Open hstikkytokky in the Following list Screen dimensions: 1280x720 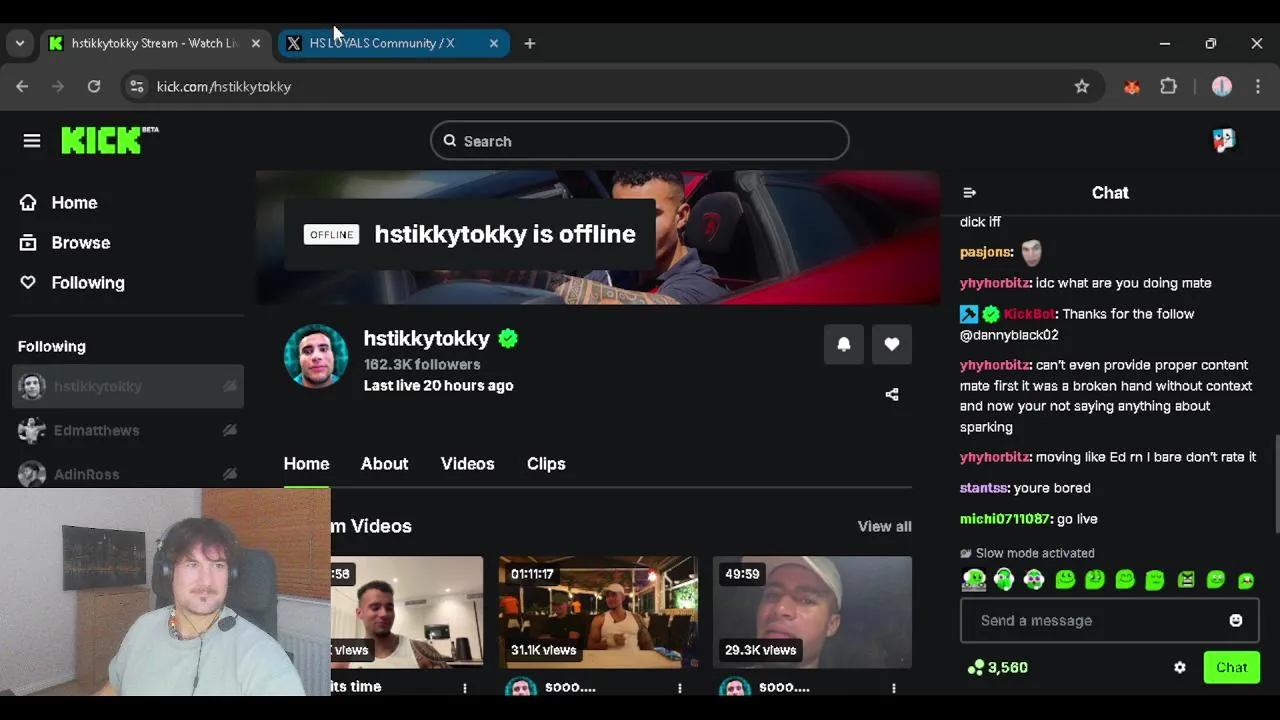pos(128,386)
